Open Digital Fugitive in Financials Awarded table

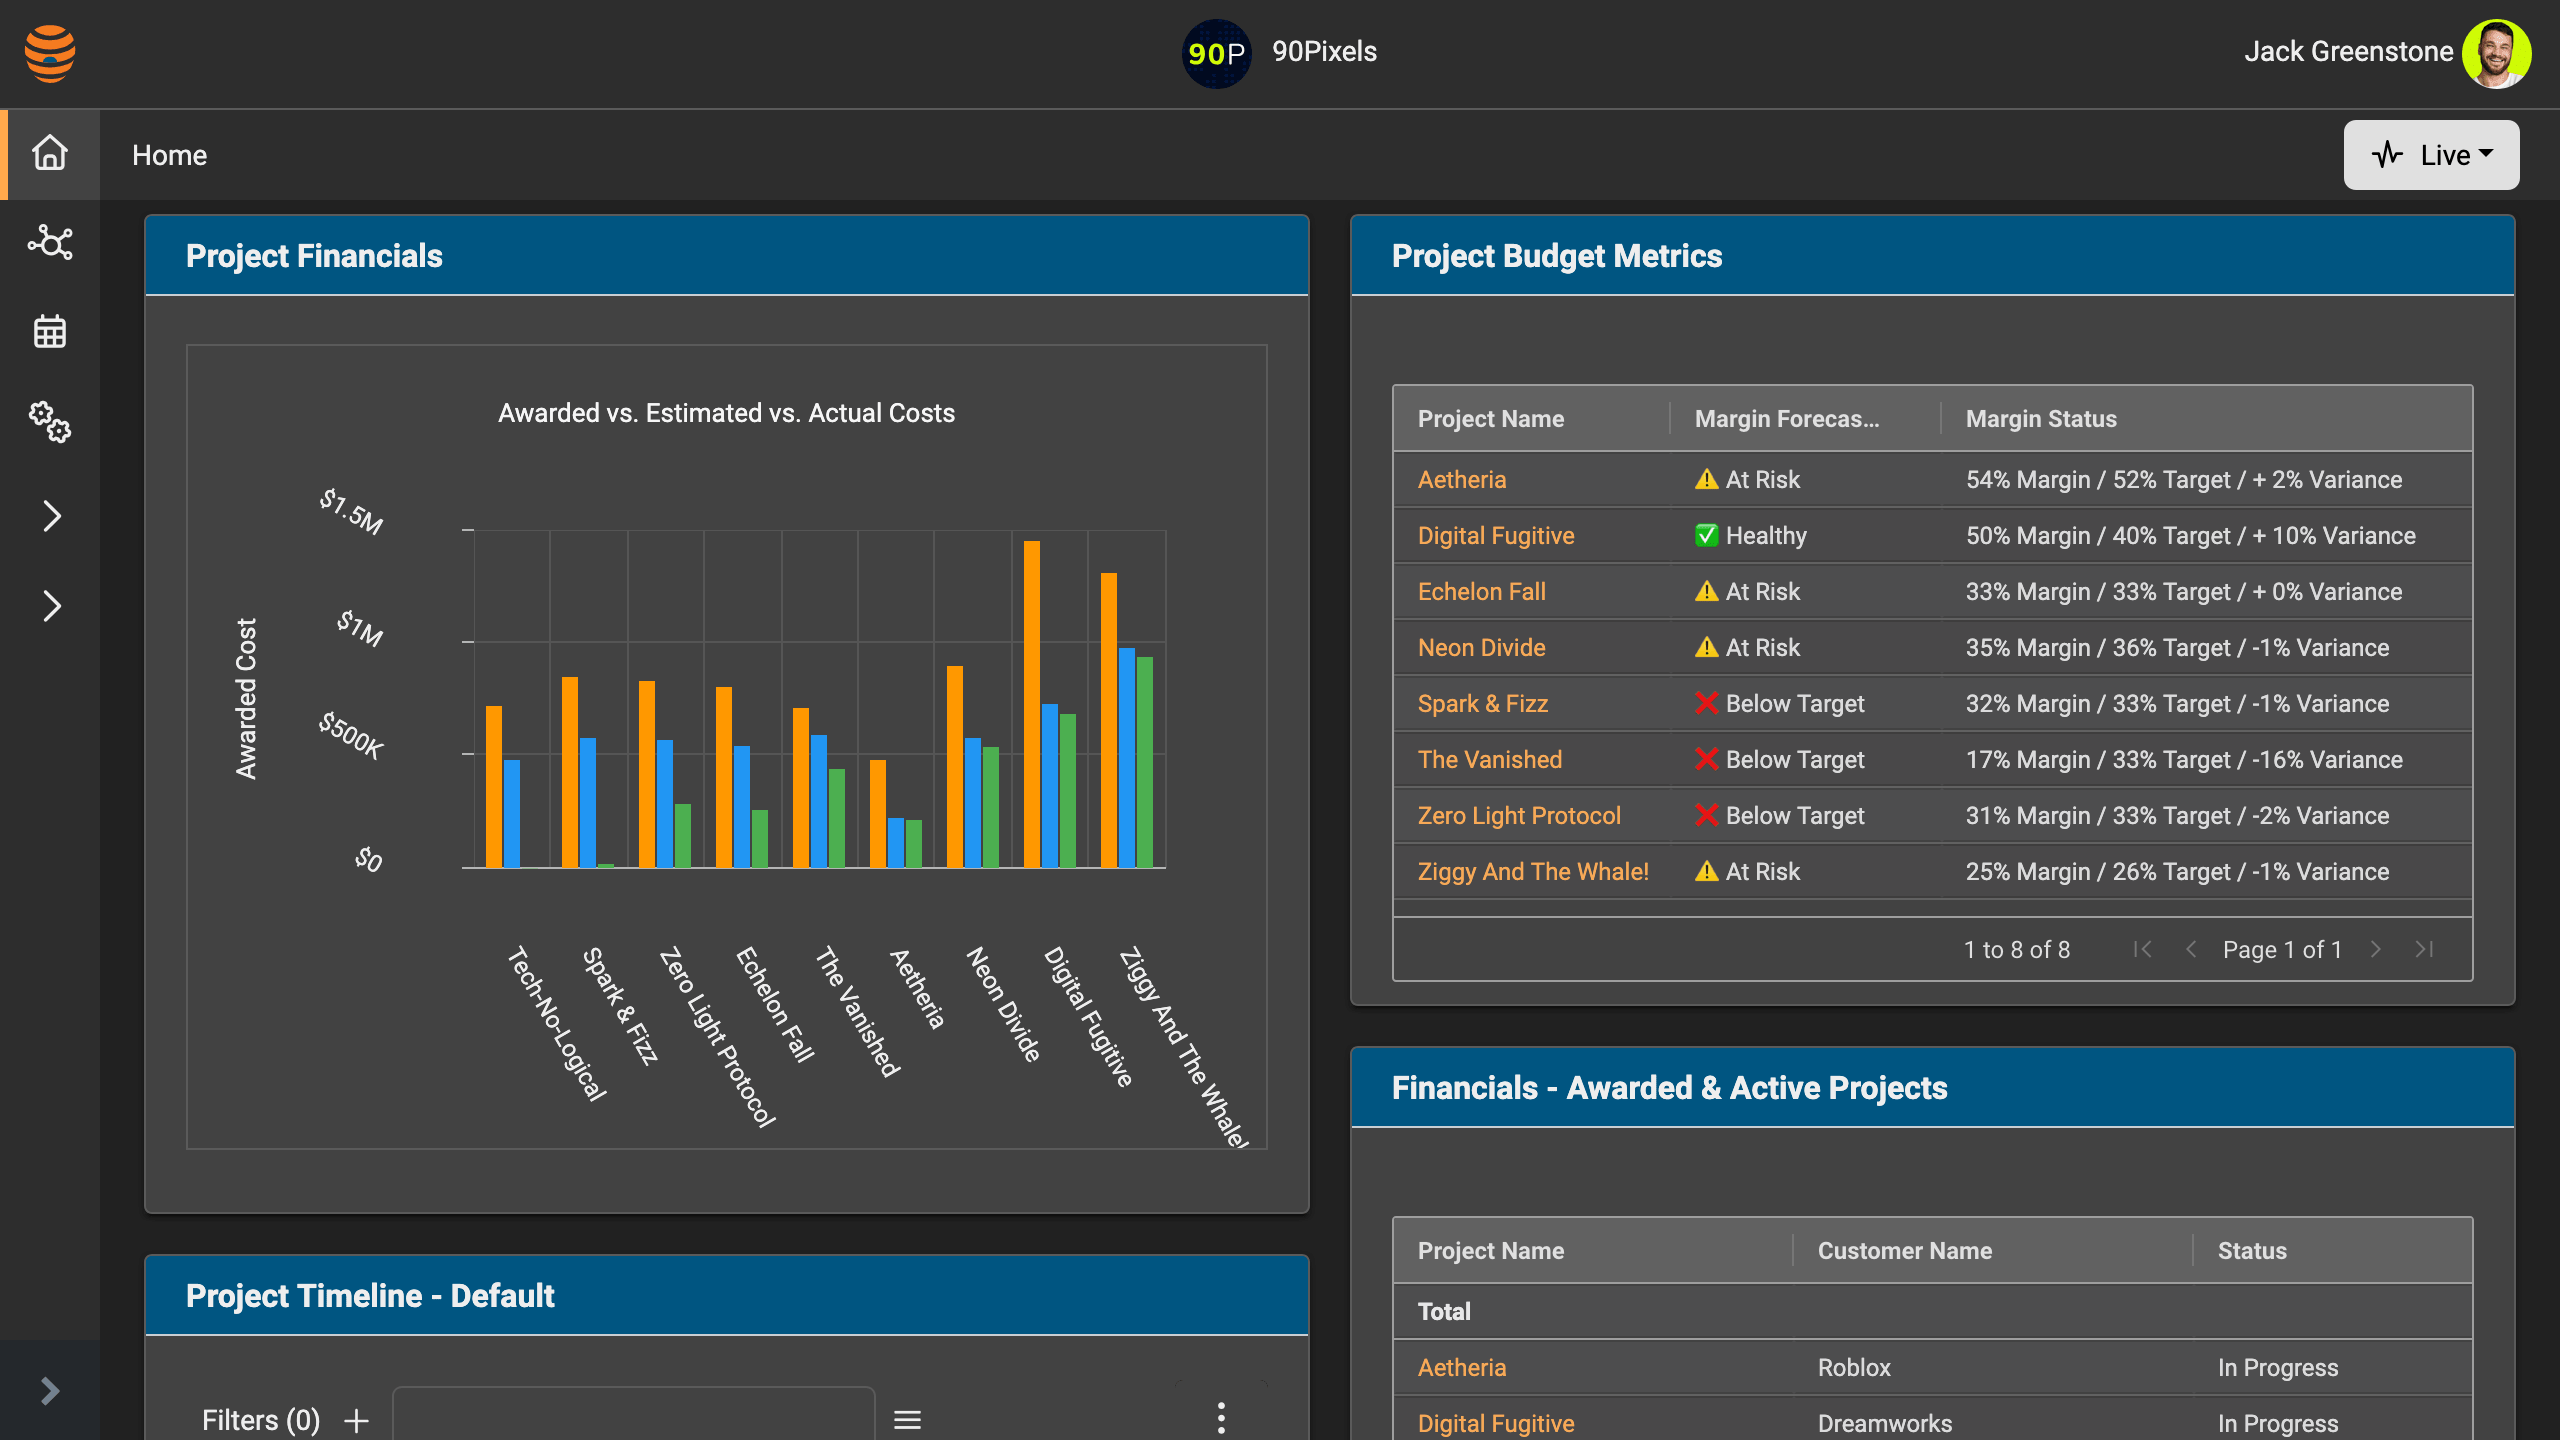(x=1496, y=1423)
